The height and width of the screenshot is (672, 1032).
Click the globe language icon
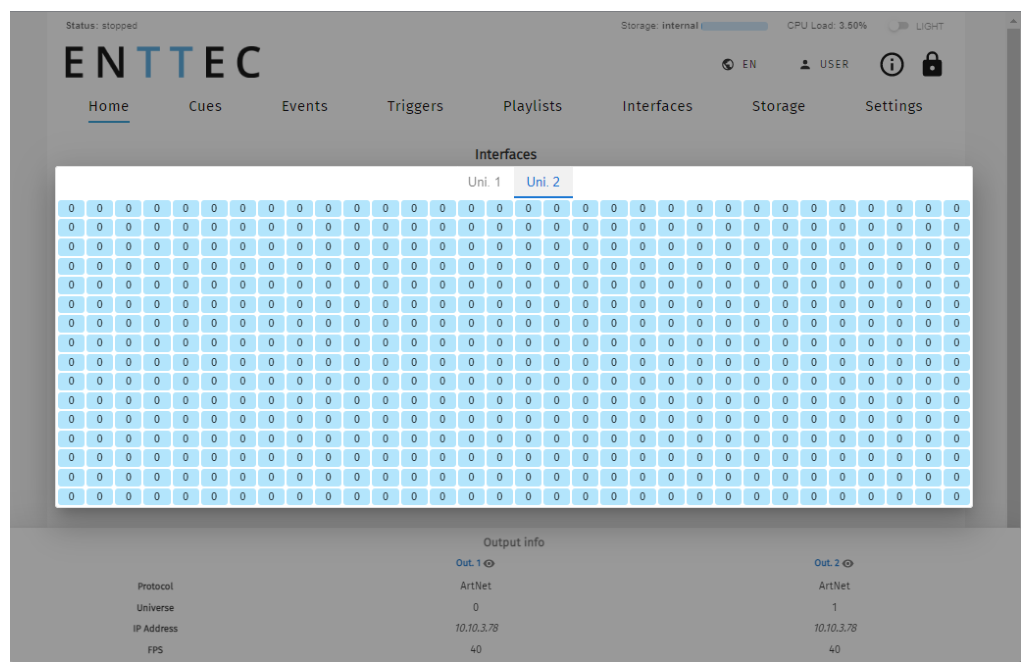[x=727, y=65]
